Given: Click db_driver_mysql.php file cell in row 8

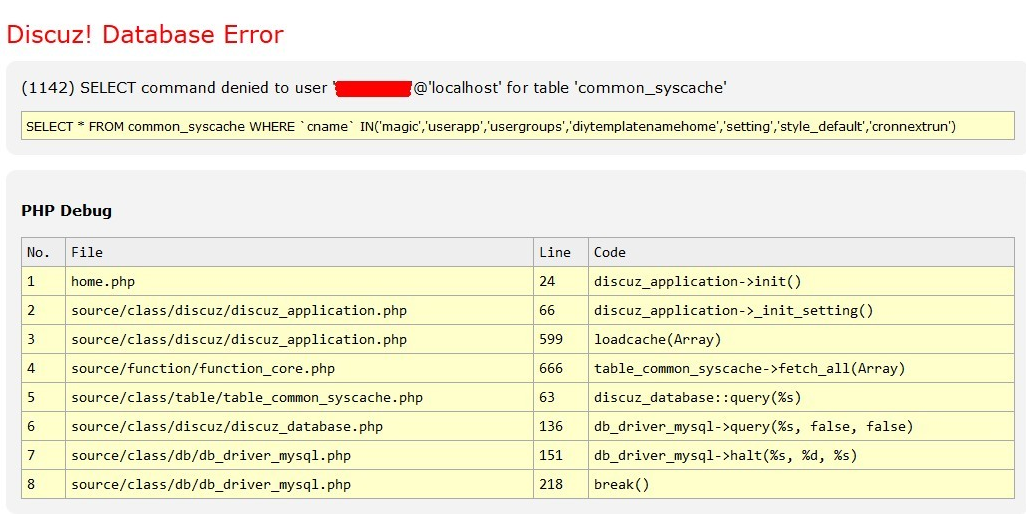Looking at the screenshot, I should click(x=299, y=485).
